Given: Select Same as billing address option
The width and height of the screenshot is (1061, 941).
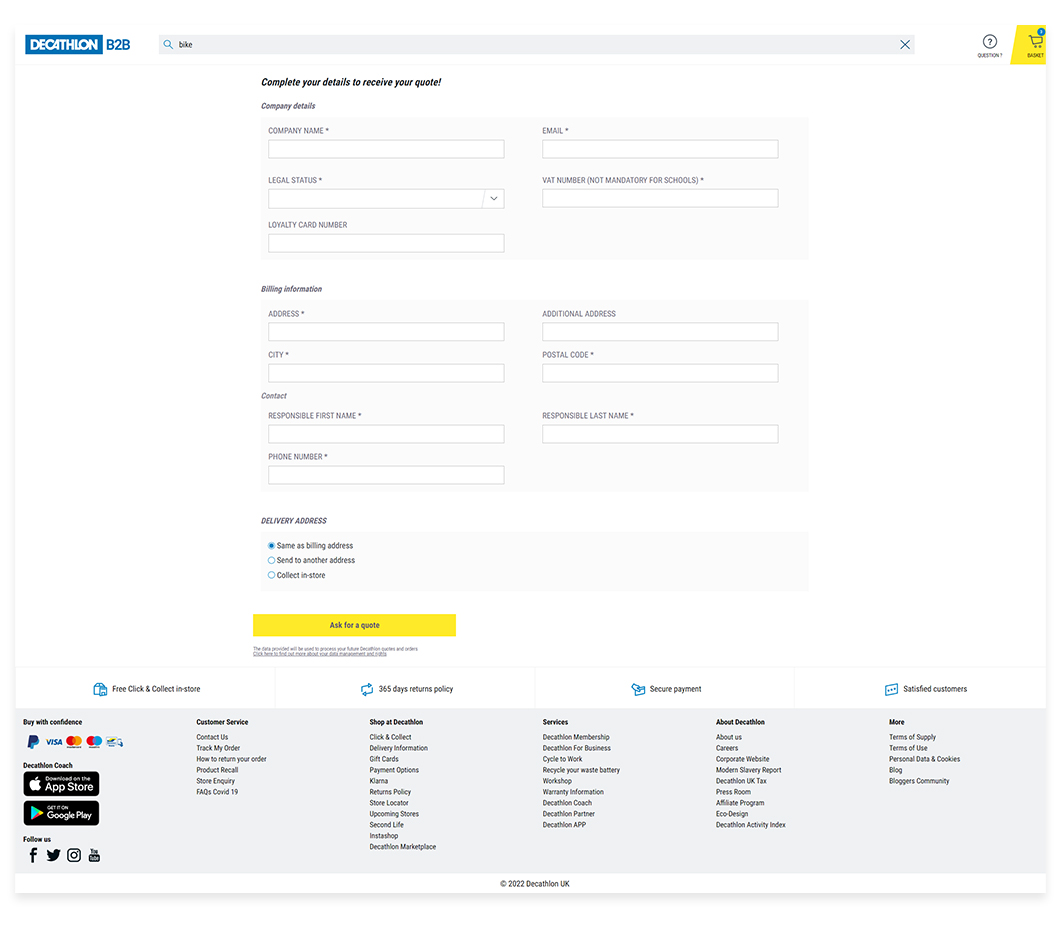Looking at the screenshot, I should point(271,546).
